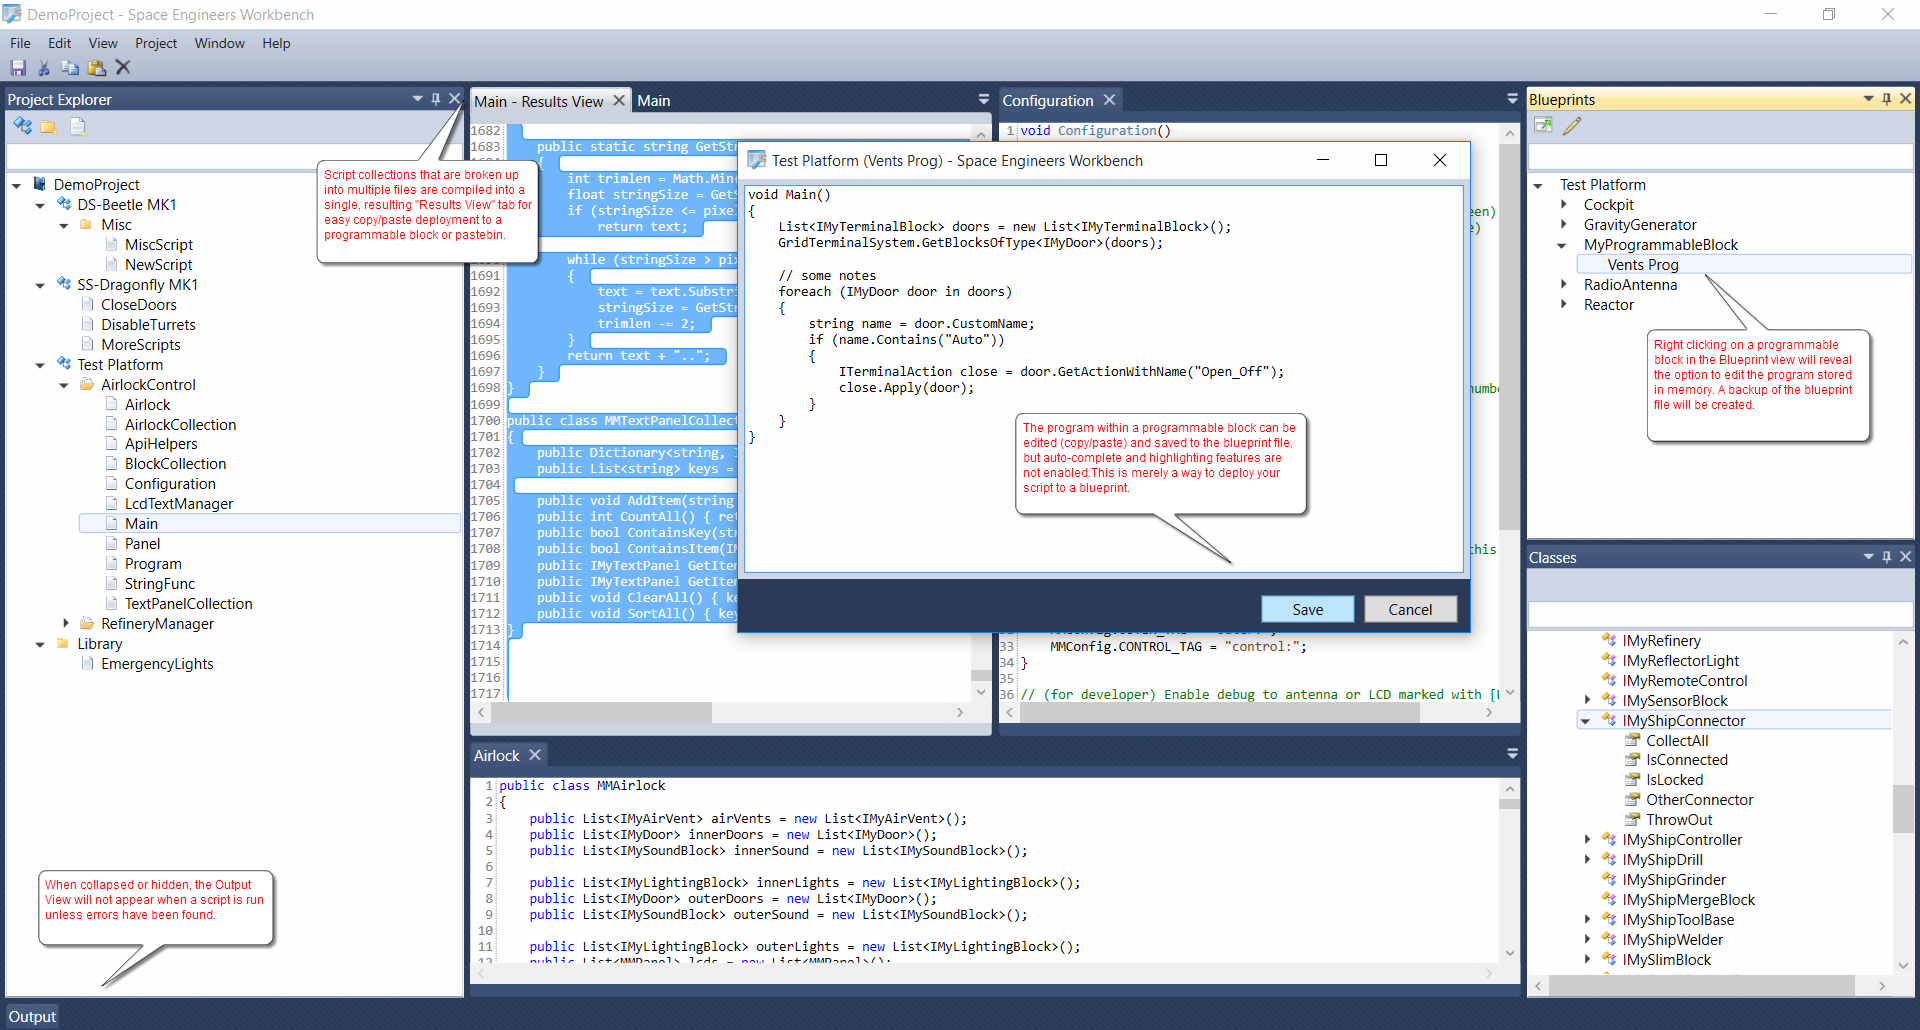Viewport: 1920px width, 1030px height.
Task: Click Cancel in the Vents Prog dialog
Action: click(x=1410, y=609)
